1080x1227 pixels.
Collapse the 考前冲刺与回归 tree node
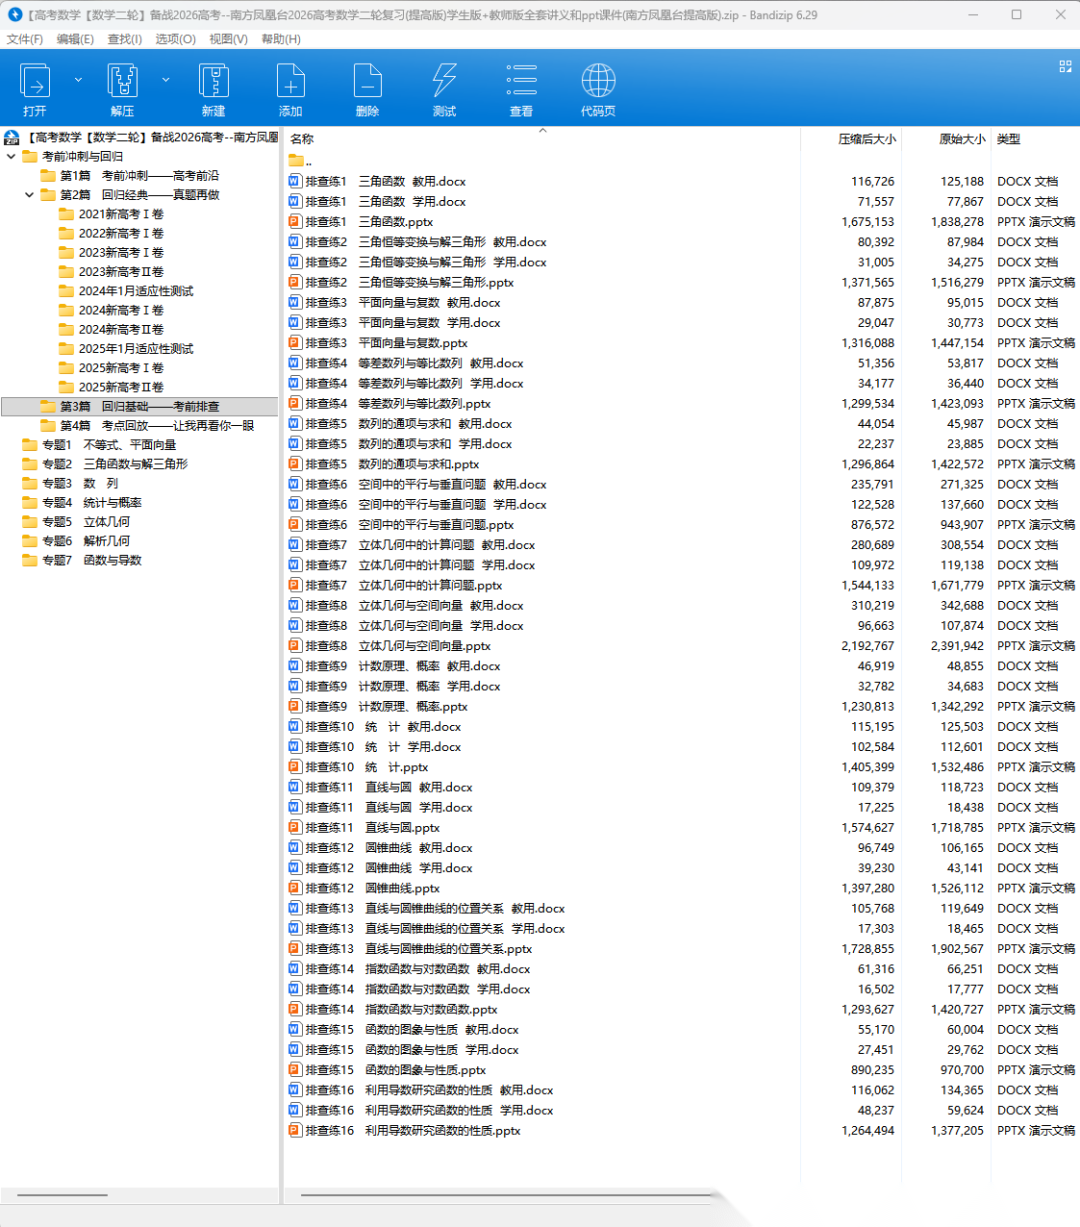click(12, 157)
